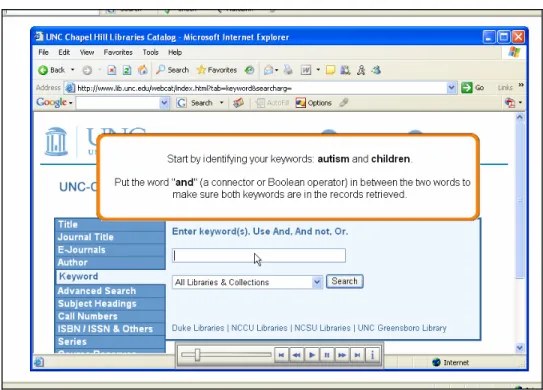Click the Research icon in toolbar
The width and height of the screenshot is (543, 390).
pyautogui.click(x=345, y=70)
